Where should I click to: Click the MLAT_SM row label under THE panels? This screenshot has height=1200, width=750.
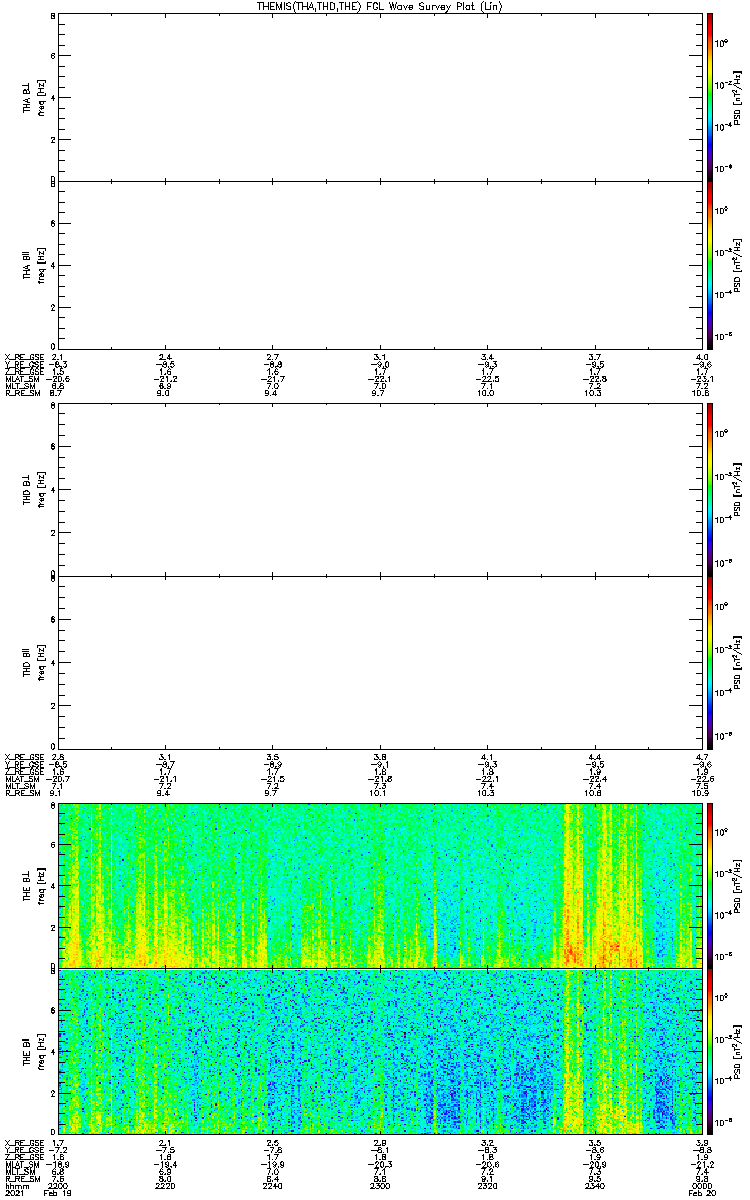21,1164
